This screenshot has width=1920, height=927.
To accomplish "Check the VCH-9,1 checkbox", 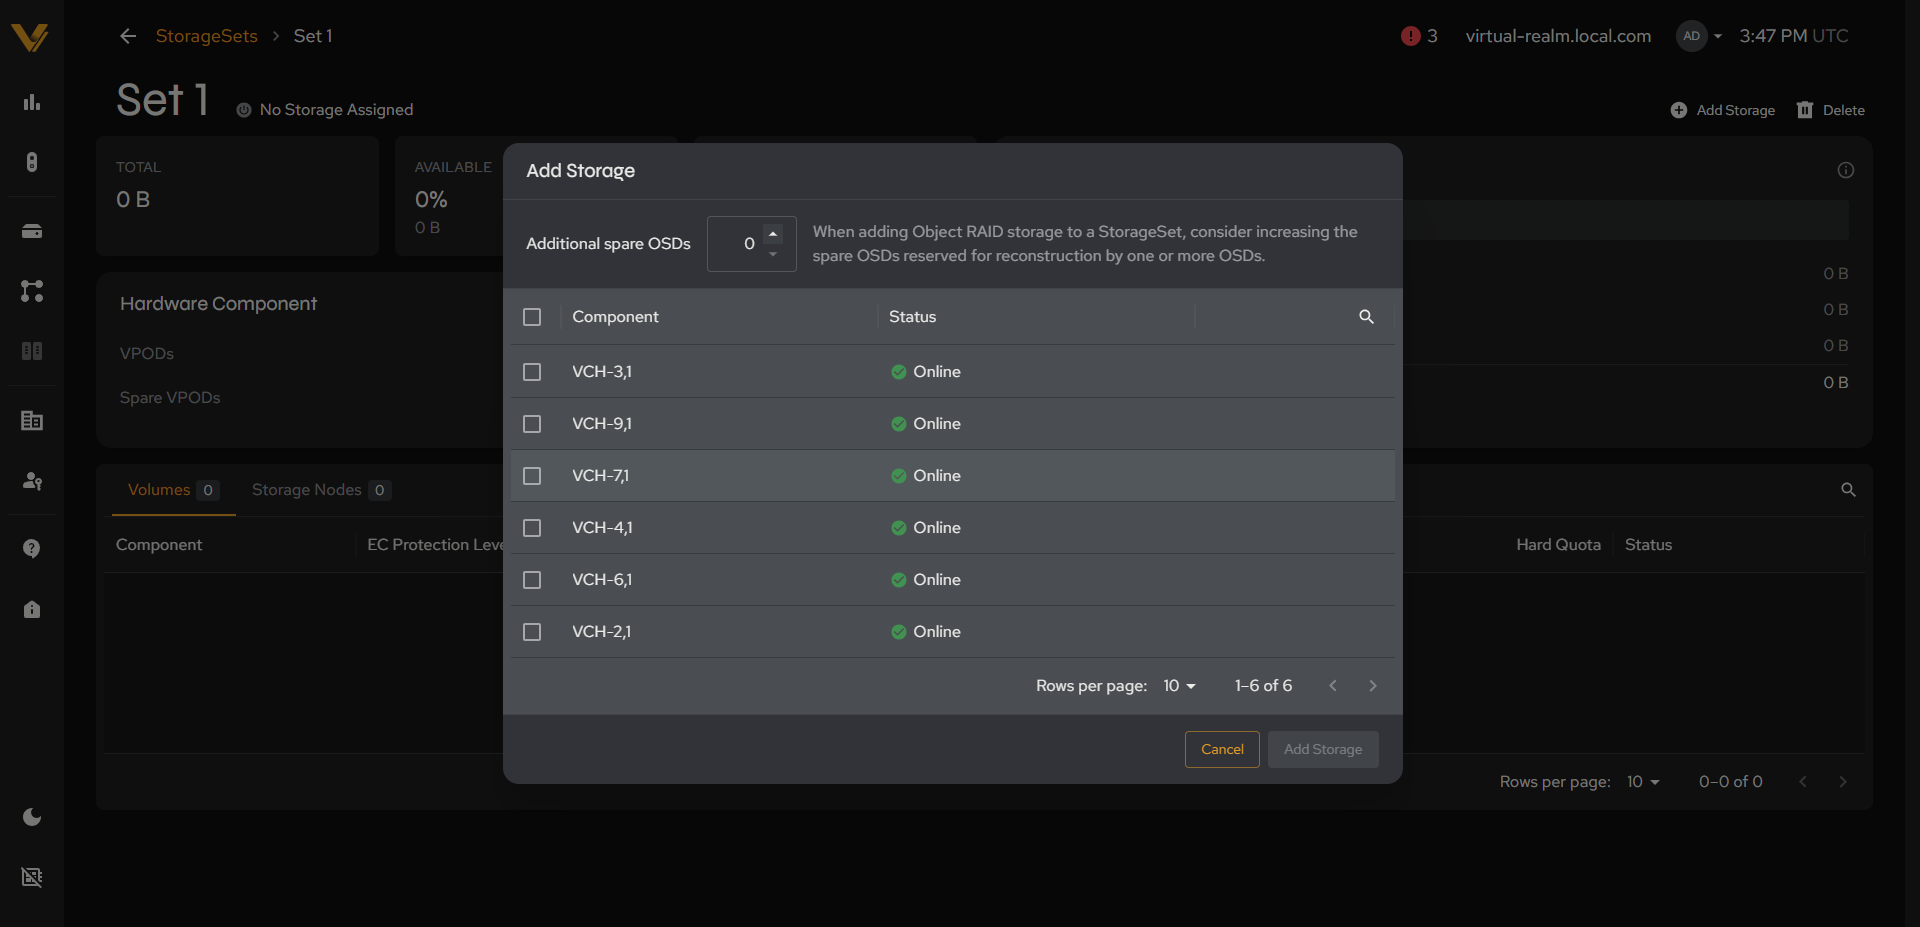I will pyautogui.click(x=532, y=424).
